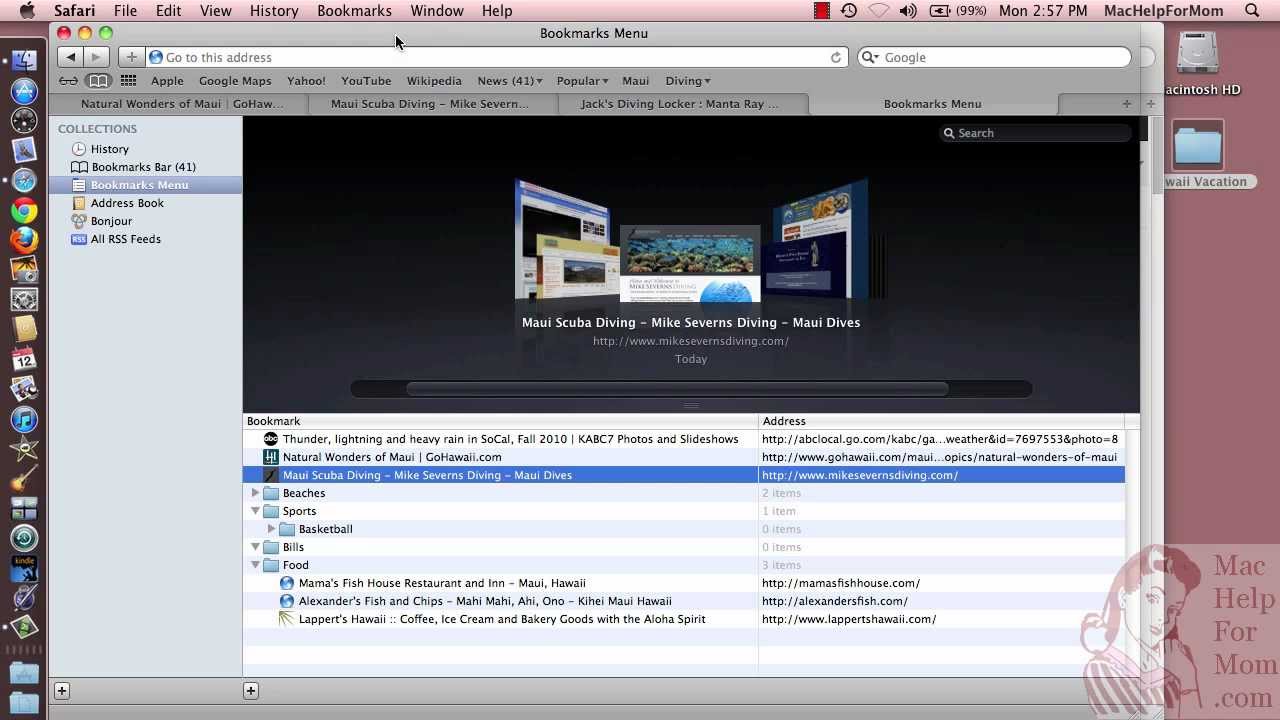Switch to Natural Wonders of Maui tab
This screenshot has width=1280, height=720.
click(x=182, y=104)
